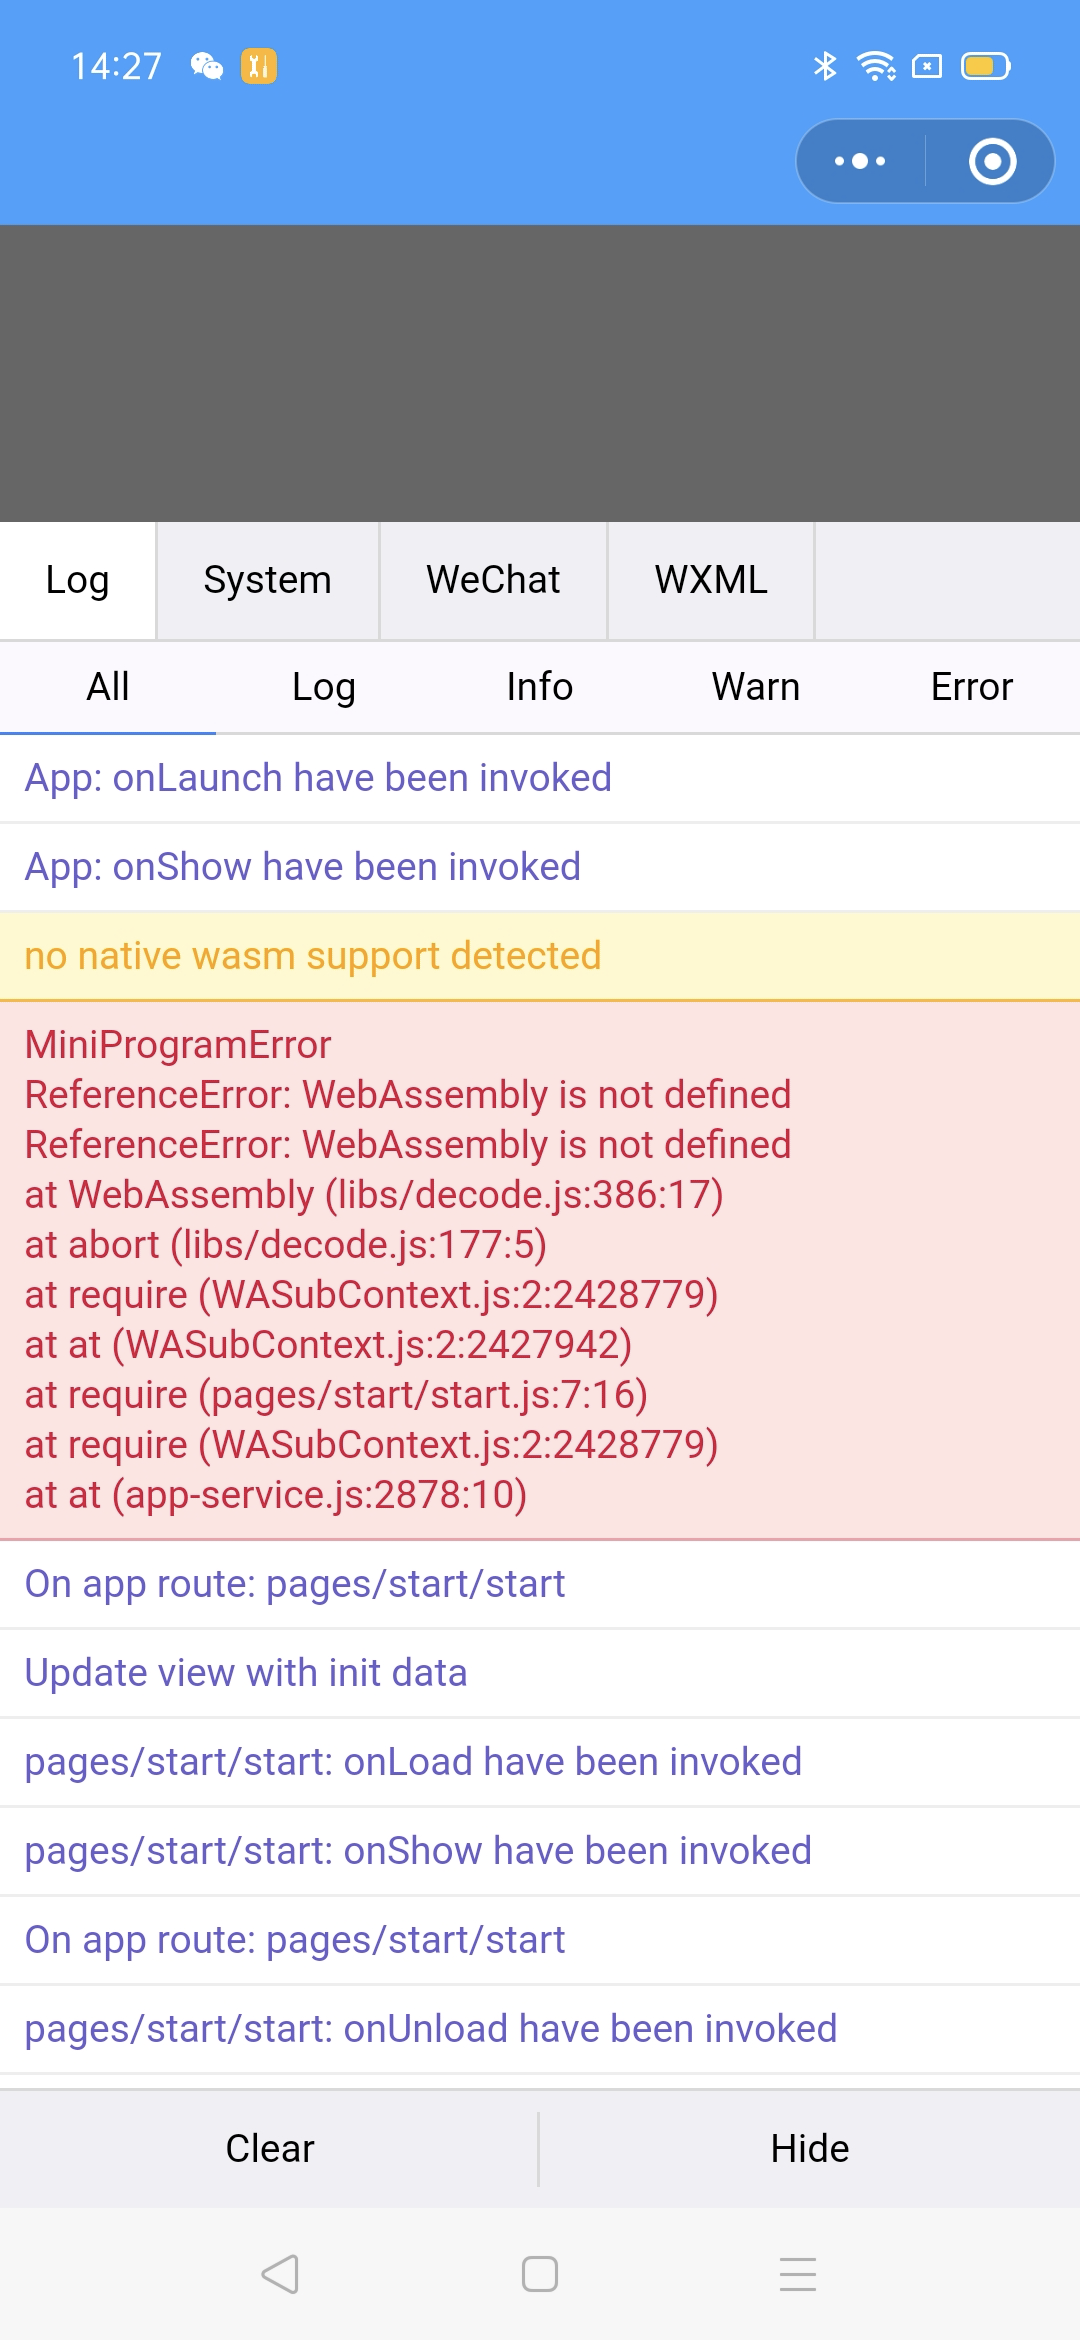Hide the vConsole panel
This screenshot has width=1080, height=2340.
click(x=810, y=2148)
